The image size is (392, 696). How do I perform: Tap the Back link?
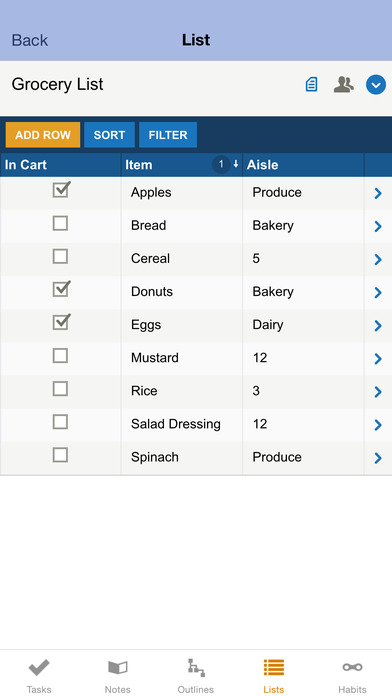pos(29,40)
